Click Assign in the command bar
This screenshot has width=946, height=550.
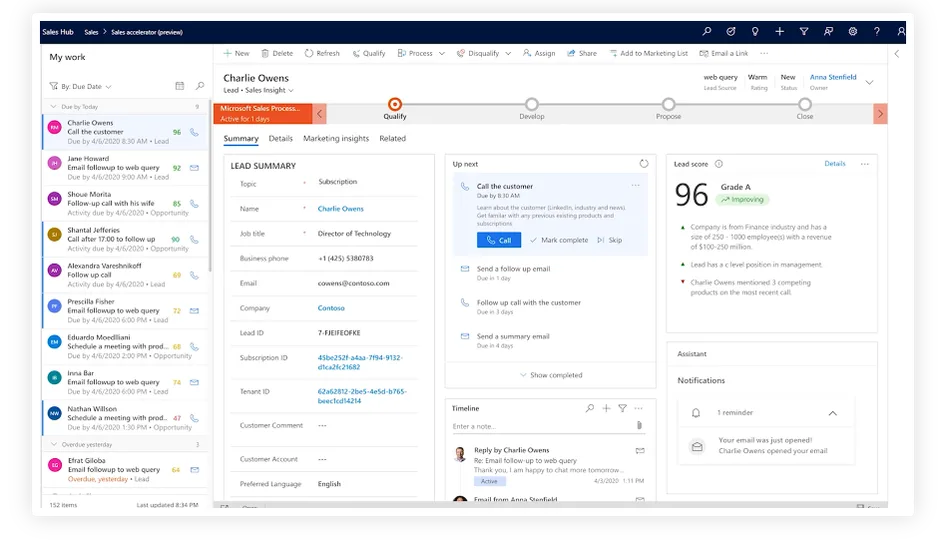[539, 53]
